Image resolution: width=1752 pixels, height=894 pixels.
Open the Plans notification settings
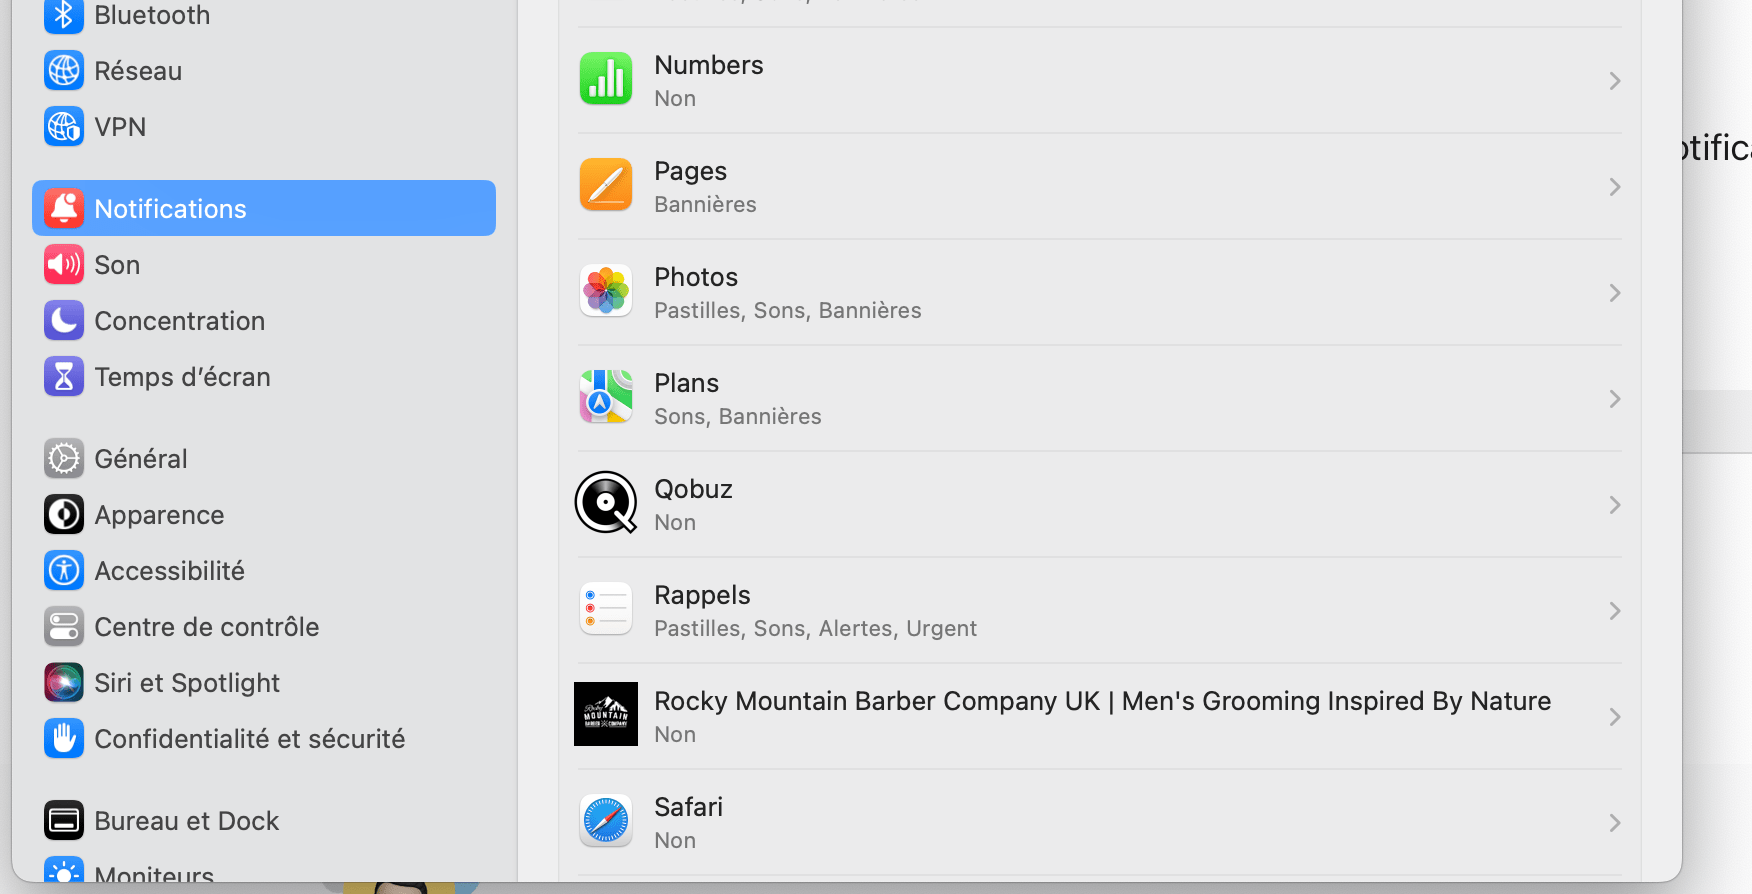point(1100,398)
